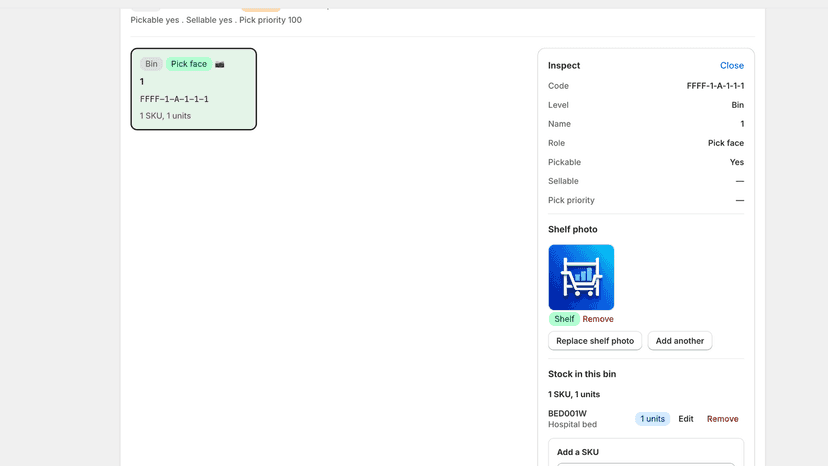
Task: Click the Pick face tag on bin card
Action: 189,64
